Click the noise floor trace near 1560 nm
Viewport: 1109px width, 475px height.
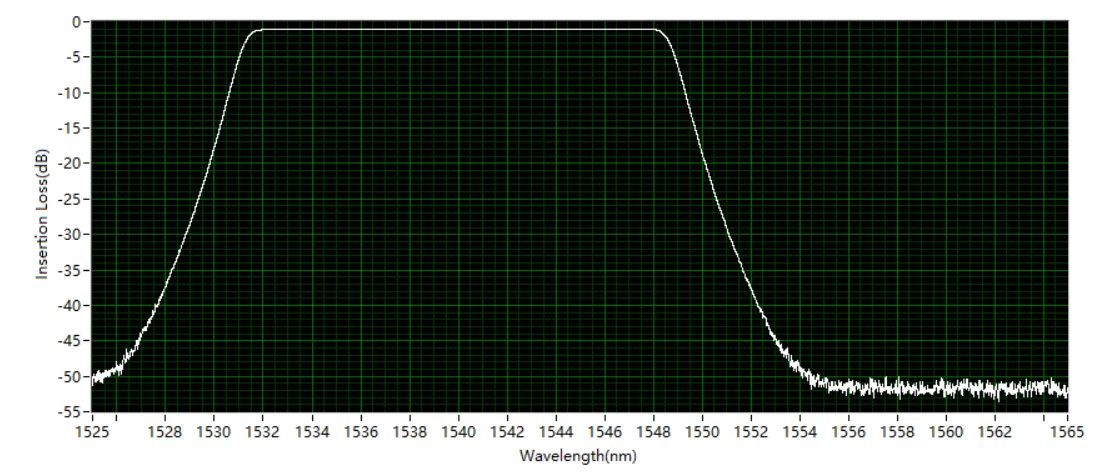point(946,387)
